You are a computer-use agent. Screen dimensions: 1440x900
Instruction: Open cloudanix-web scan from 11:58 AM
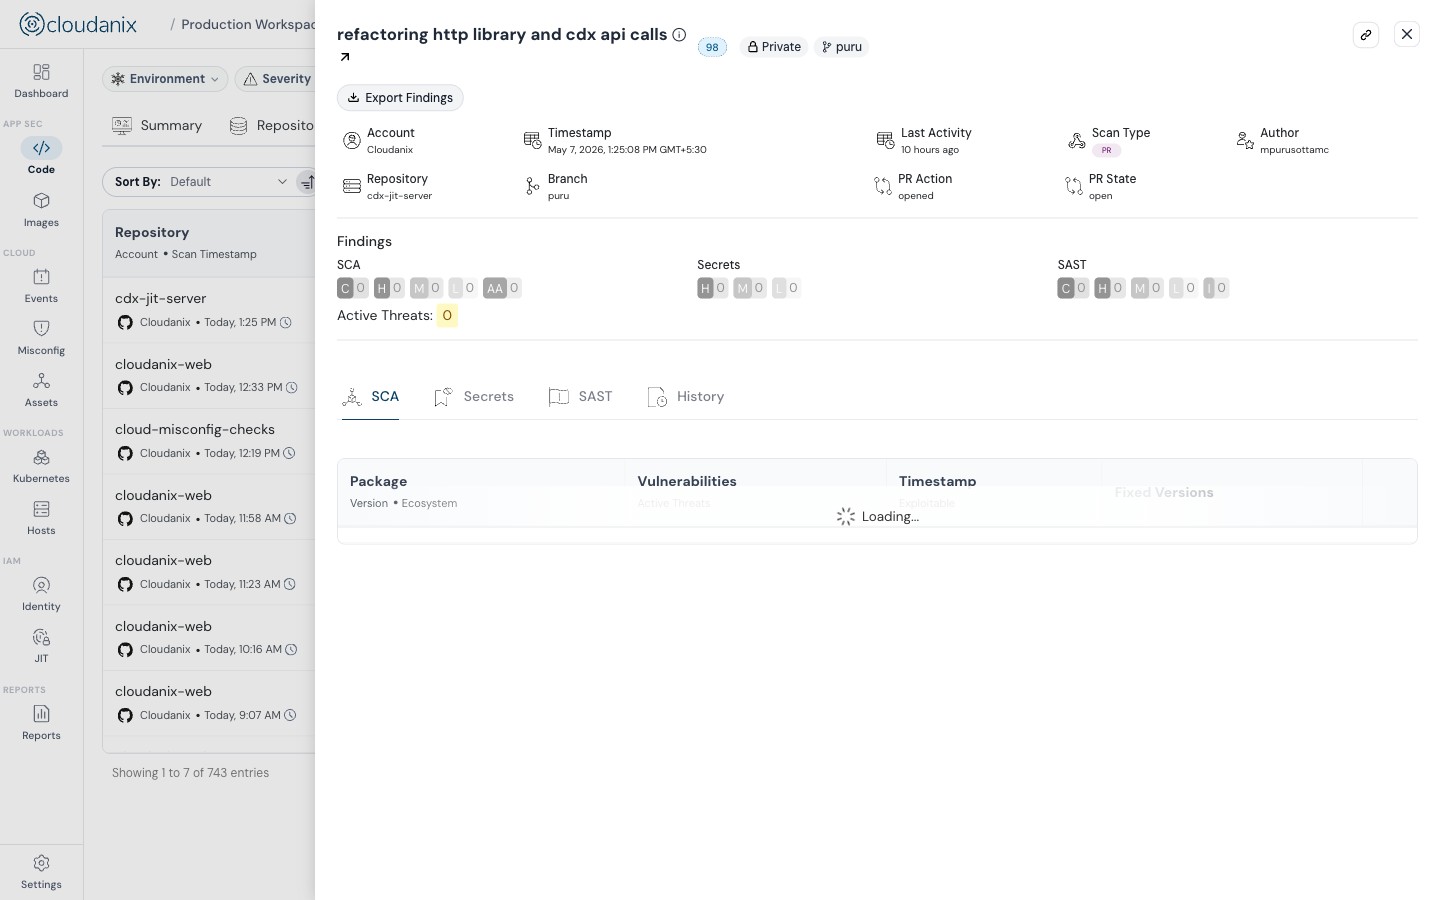(209, 507)
